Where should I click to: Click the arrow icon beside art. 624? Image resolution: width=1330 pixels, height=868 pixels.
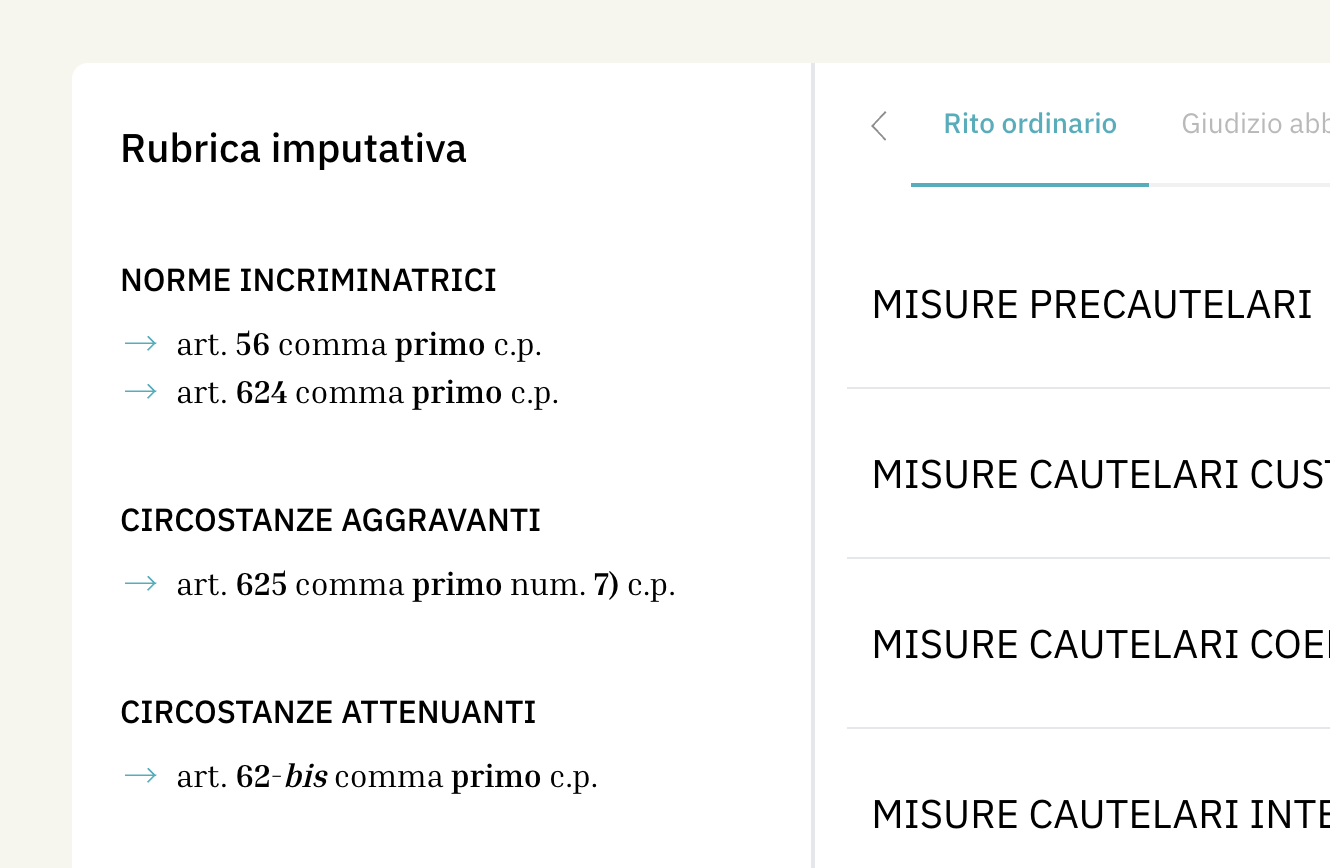[141, 392]
